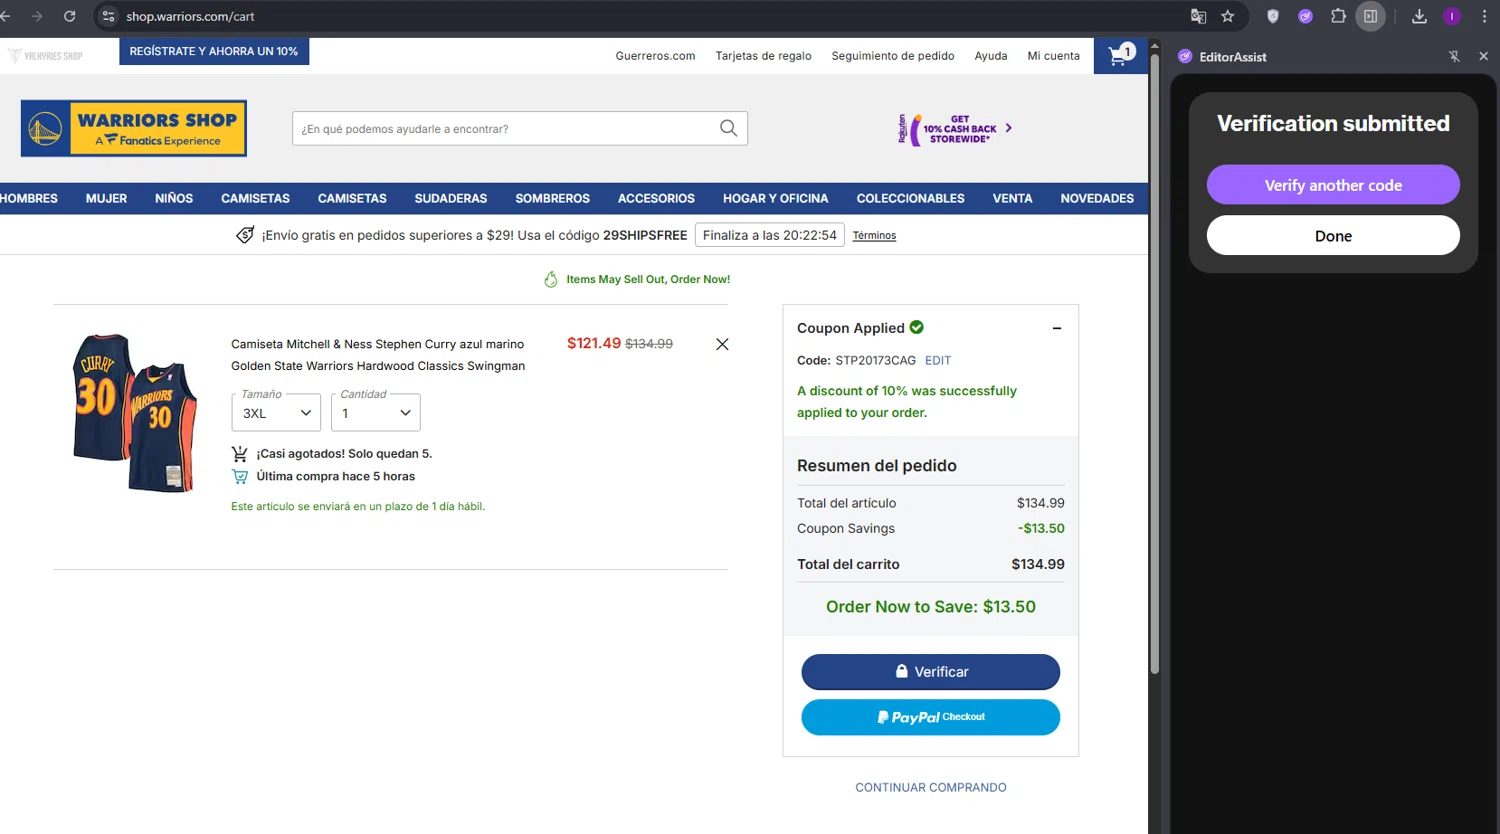The width and height of the screenshot is (1500, 834).
Task: Click Verify another code button
Action: click(1333, 185)
